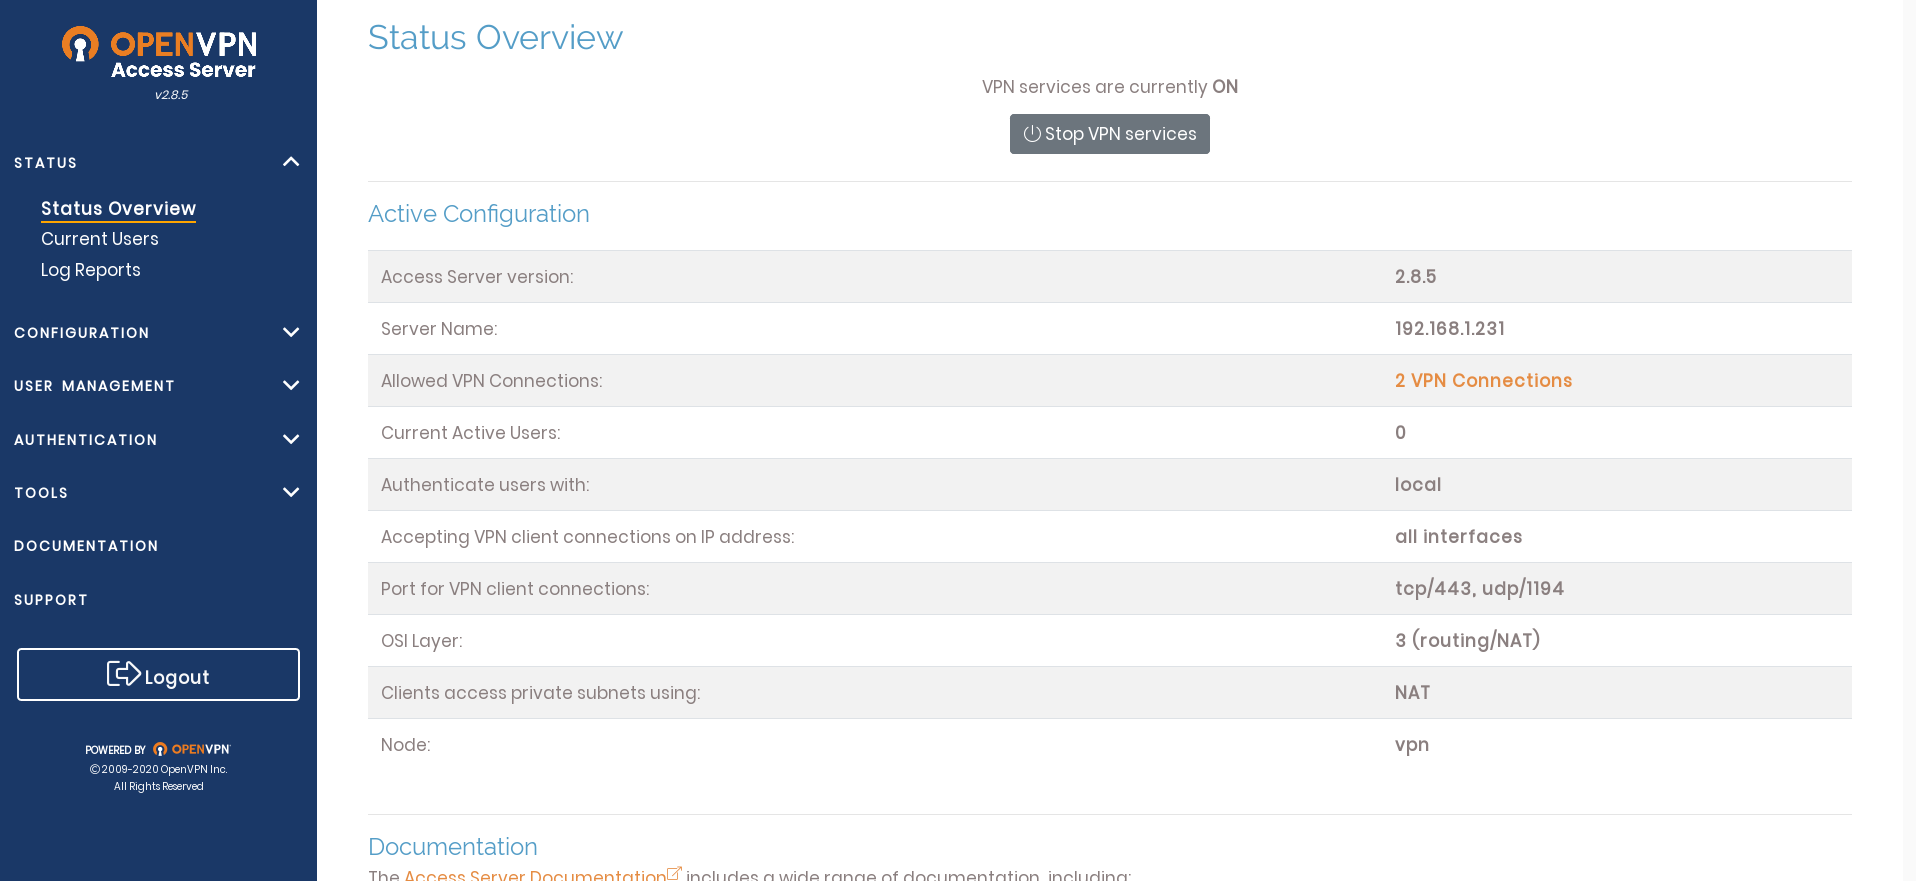Click the 'Allowed VPN Connections:' label

pyautogui.click(x=492, y=381)
